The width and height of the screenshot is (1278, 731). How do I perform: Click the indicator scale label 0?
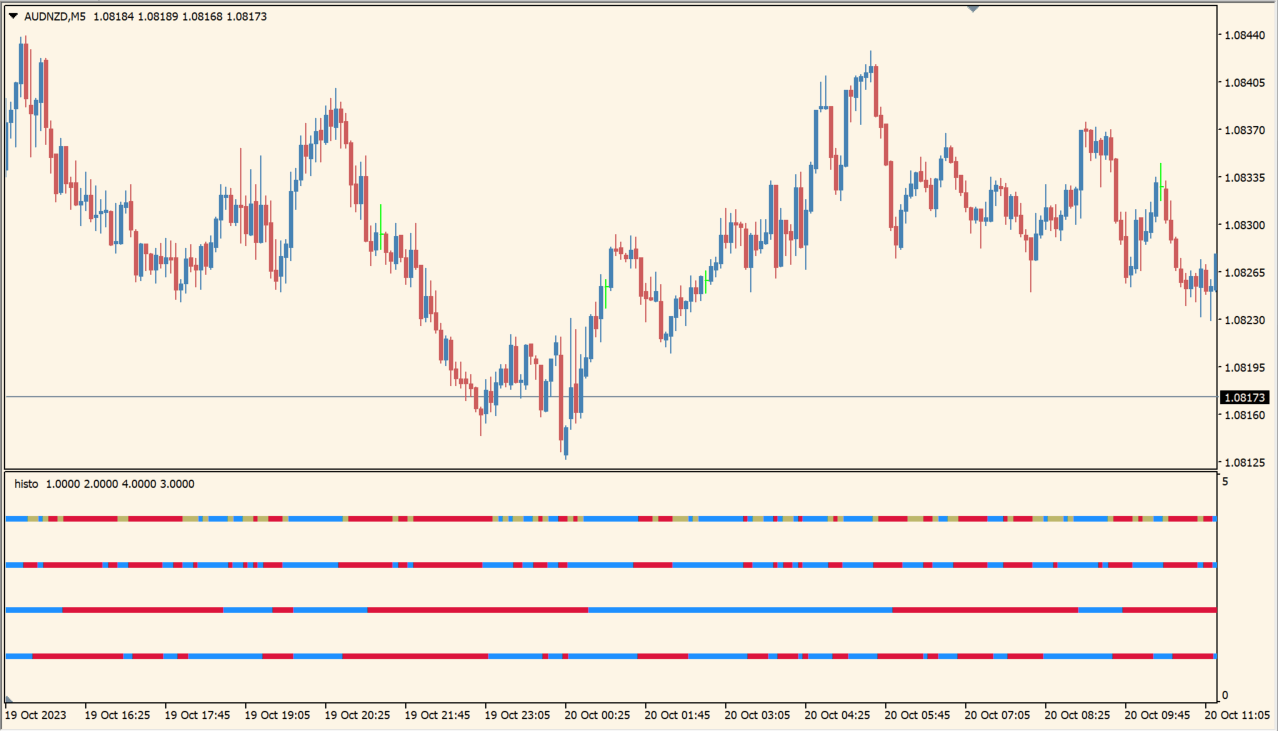click(x=1225, y=696)
